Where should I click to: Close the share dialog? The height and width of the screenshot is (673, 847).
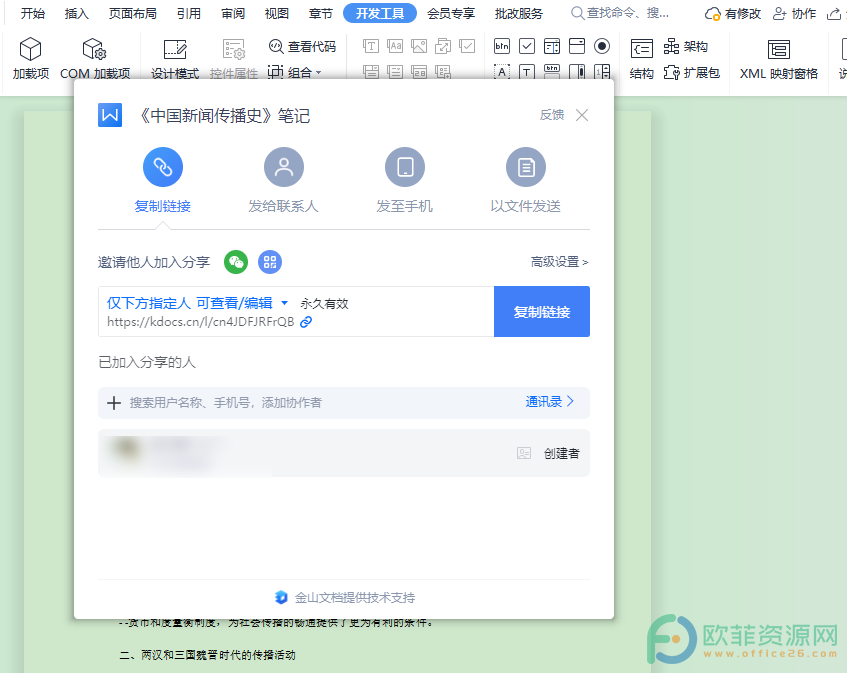pyautogui.click(x=582, y=115)
